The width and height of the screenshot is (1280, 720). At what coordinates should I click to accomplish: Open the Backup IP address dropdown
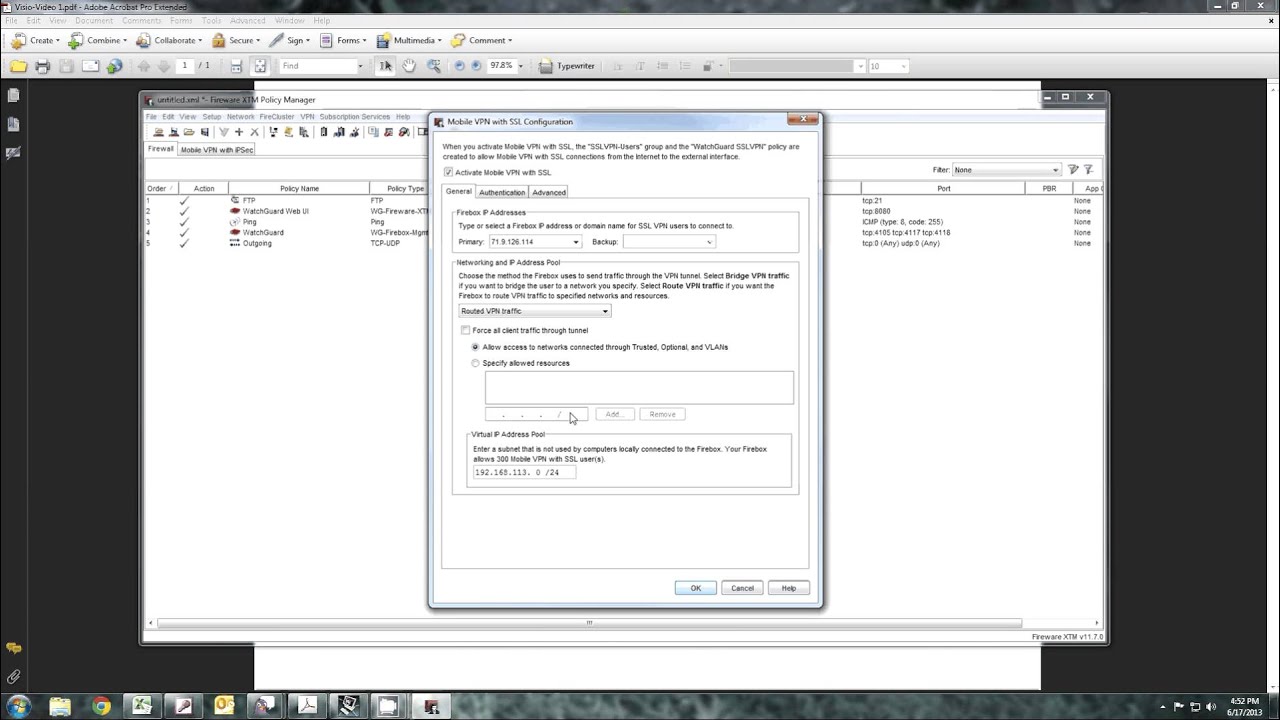coord(709,242)
